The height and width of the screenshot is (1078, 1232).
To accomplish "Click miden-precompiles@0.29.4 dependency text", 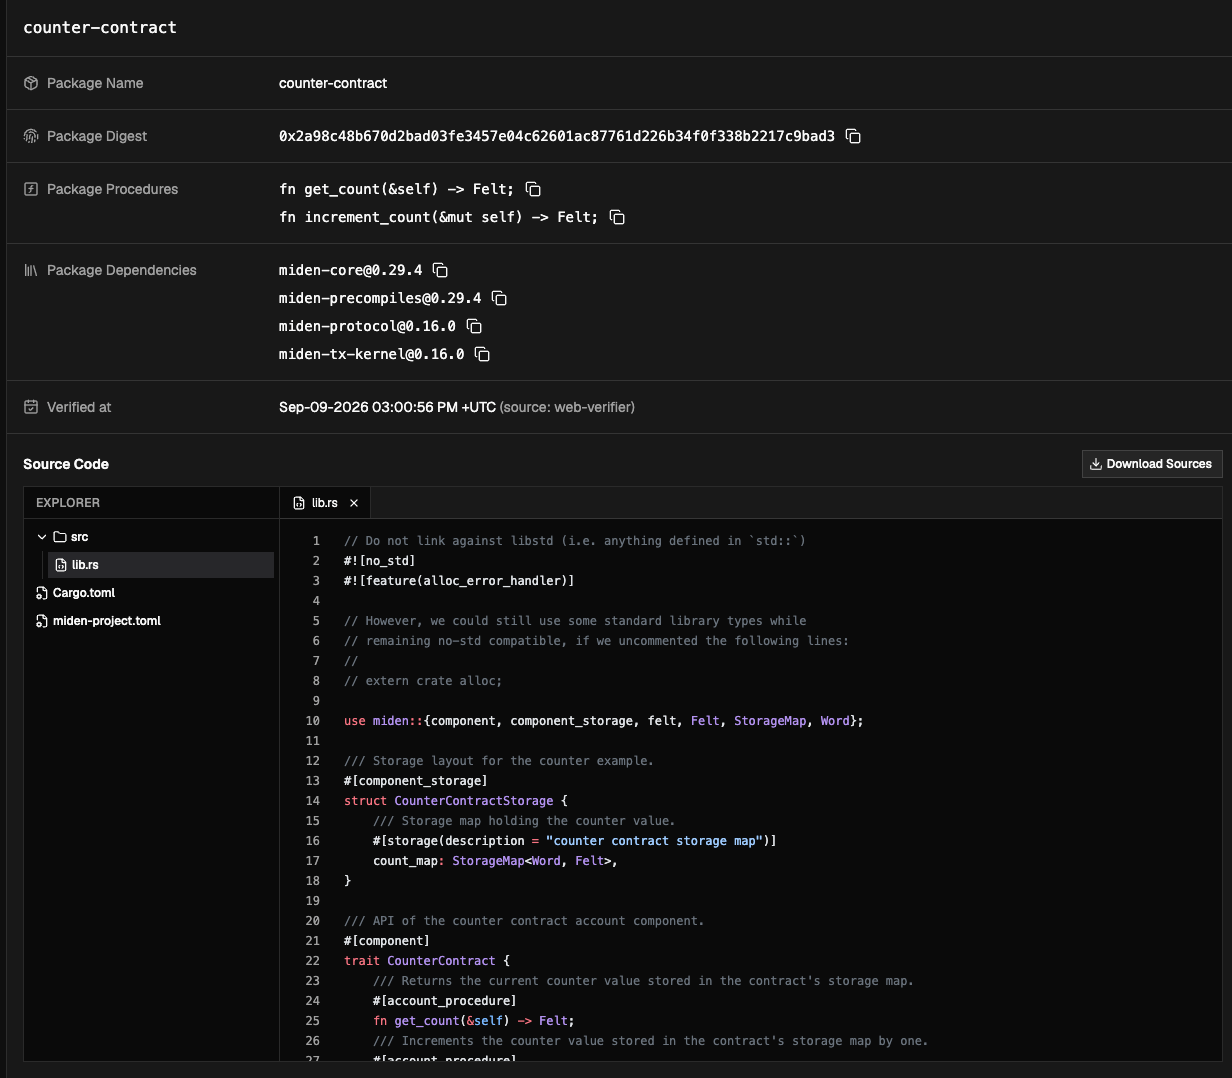I will coord(380,298).
